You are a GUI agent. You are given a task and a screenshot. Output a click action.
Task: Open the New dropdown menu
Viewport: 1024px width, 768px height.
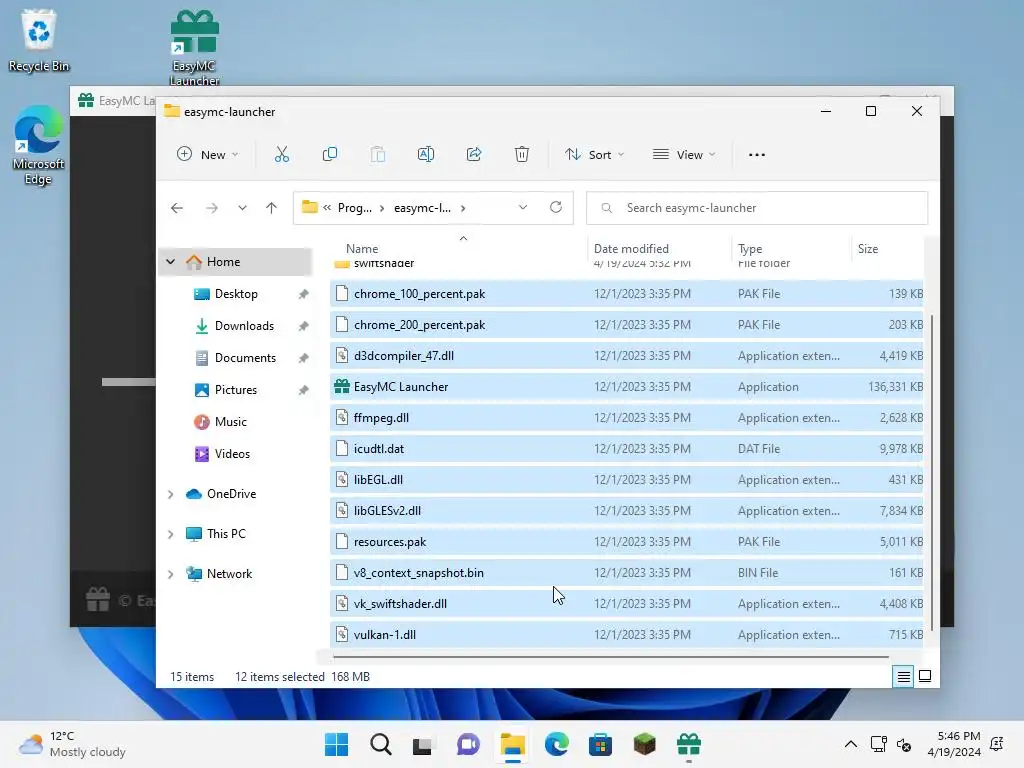208,155
